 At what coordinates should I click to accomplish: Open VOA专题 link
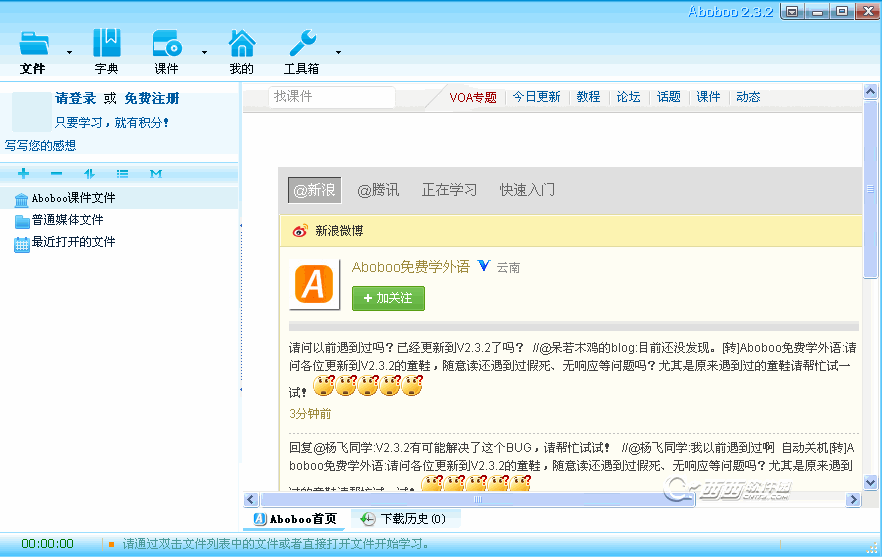[473, 97]
